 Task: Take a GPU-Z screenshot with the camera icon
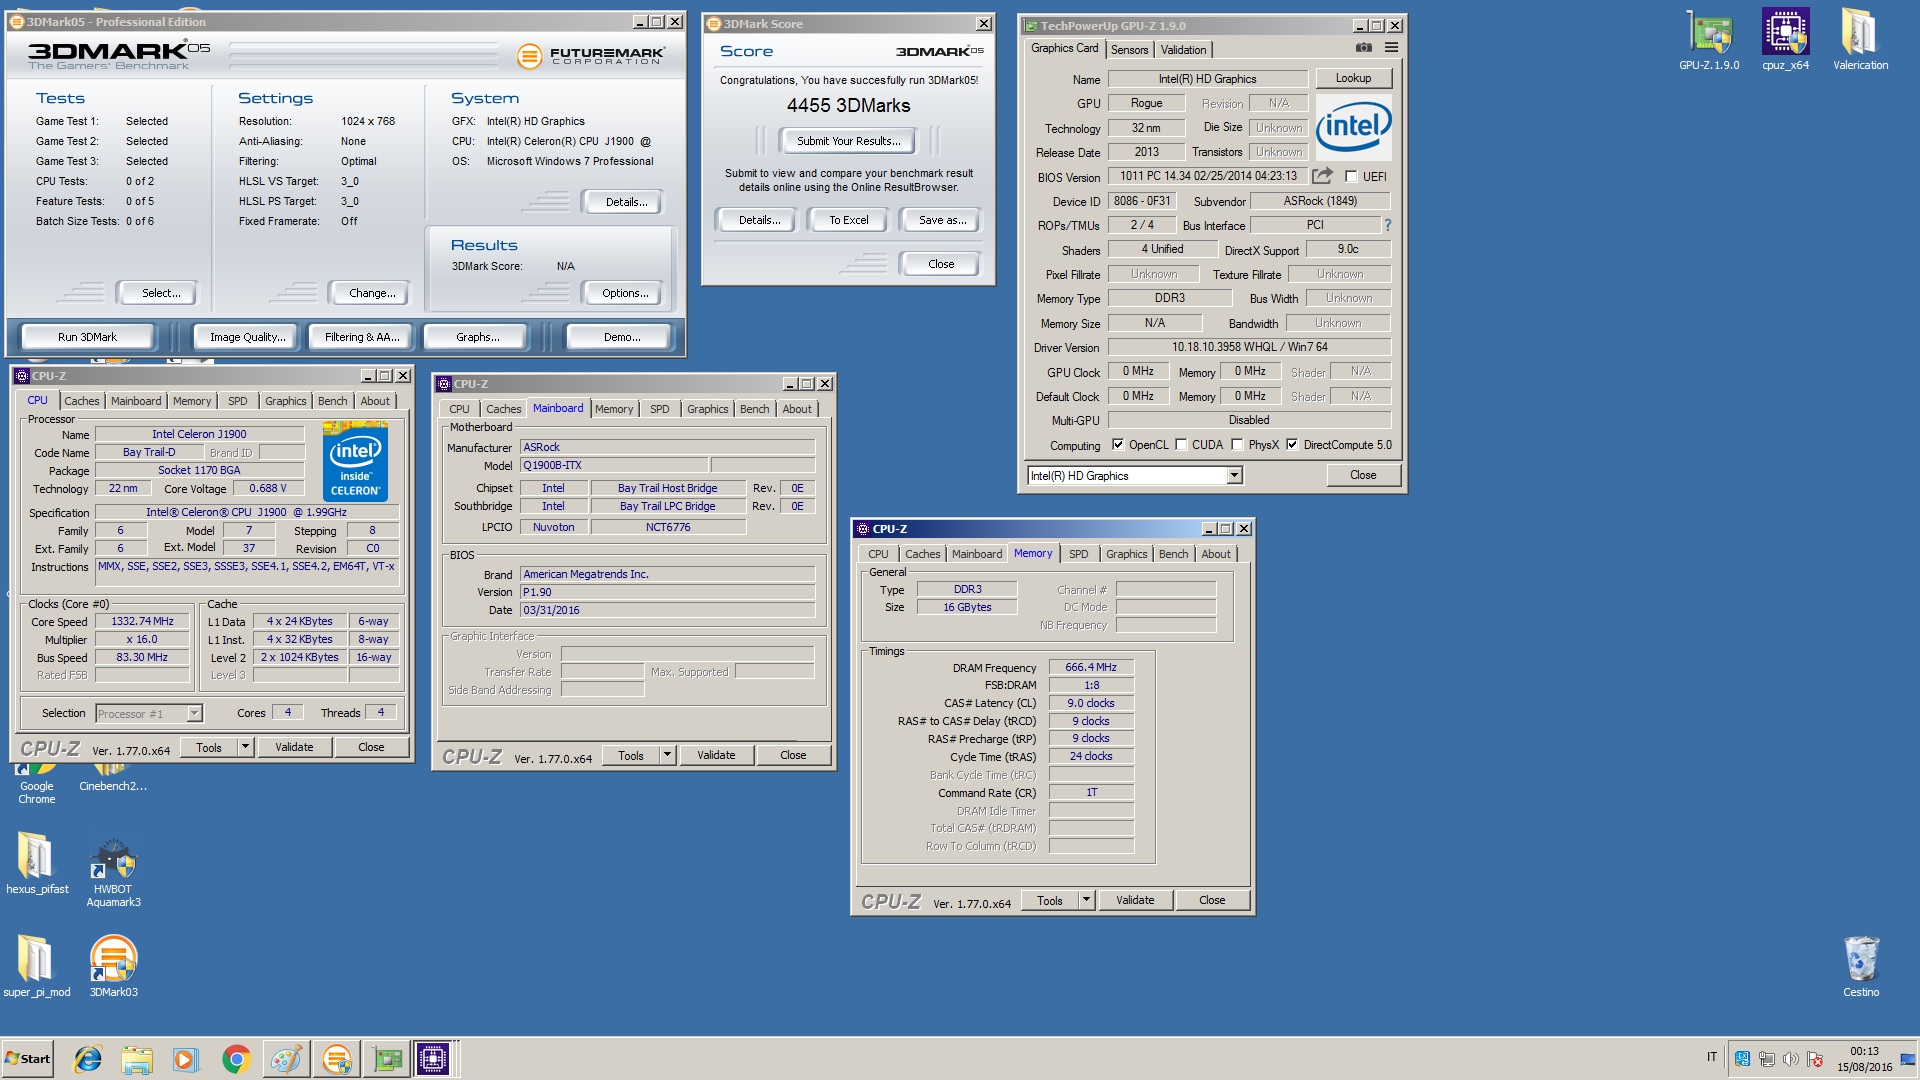pyautogui.click(x=1363, y=48)
